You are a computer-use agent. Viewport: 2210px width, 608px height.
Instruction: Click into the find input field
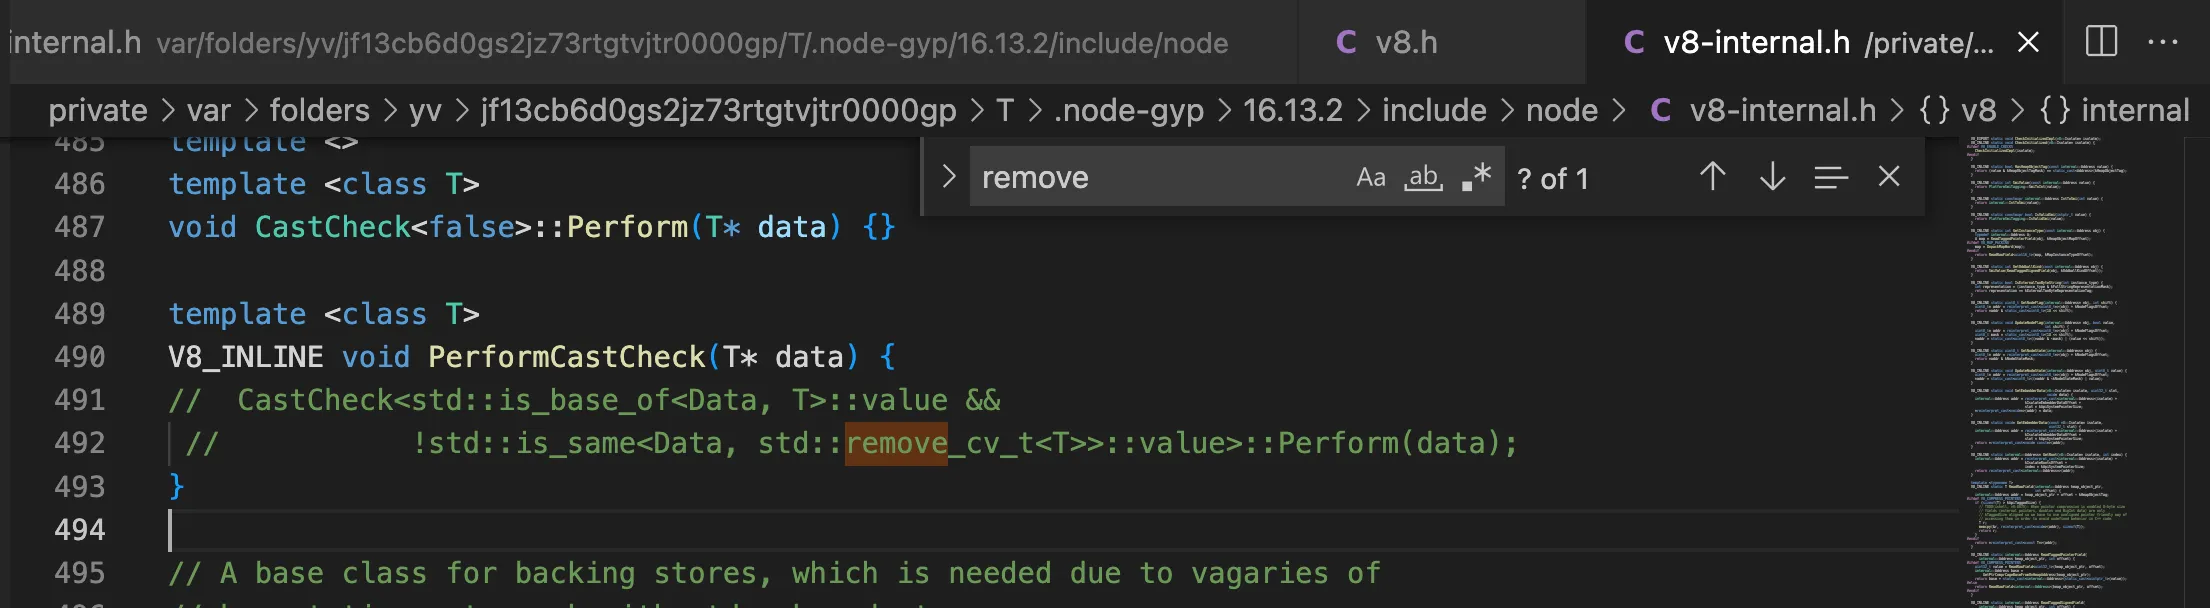[x=1150, y=177]
